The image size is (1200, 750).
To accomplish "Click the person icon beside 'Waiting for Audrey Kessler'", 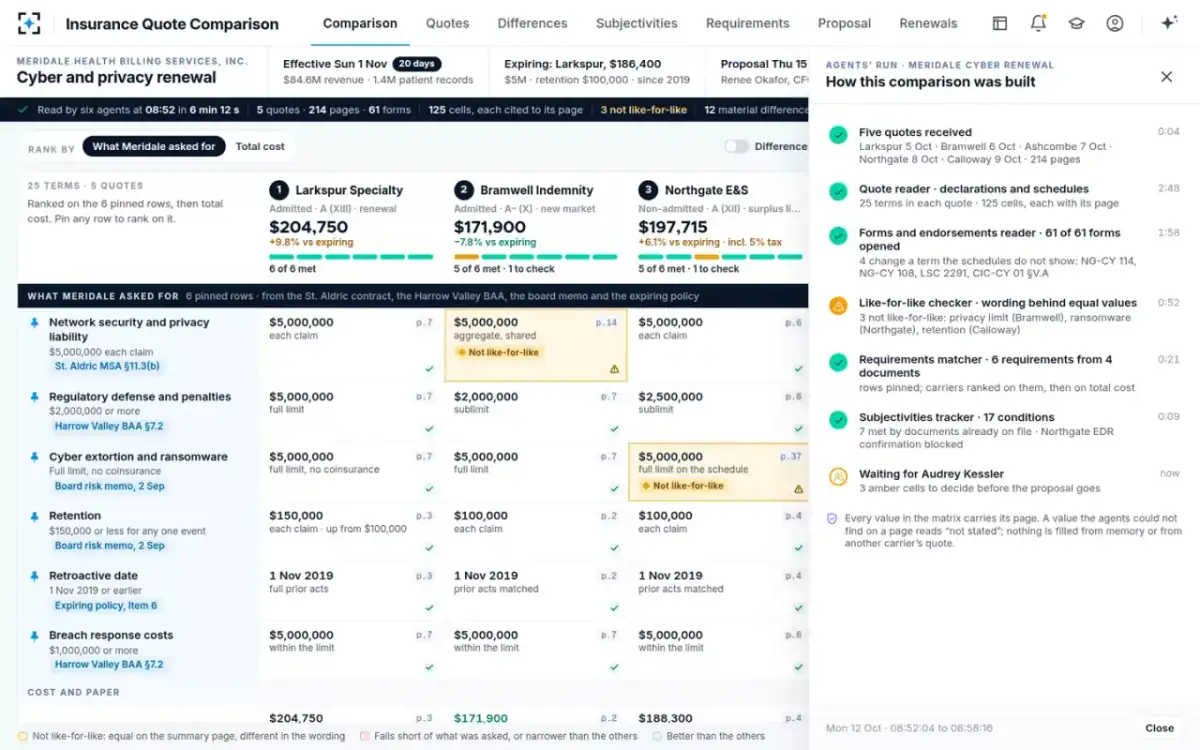I will [x=838, y=476].
